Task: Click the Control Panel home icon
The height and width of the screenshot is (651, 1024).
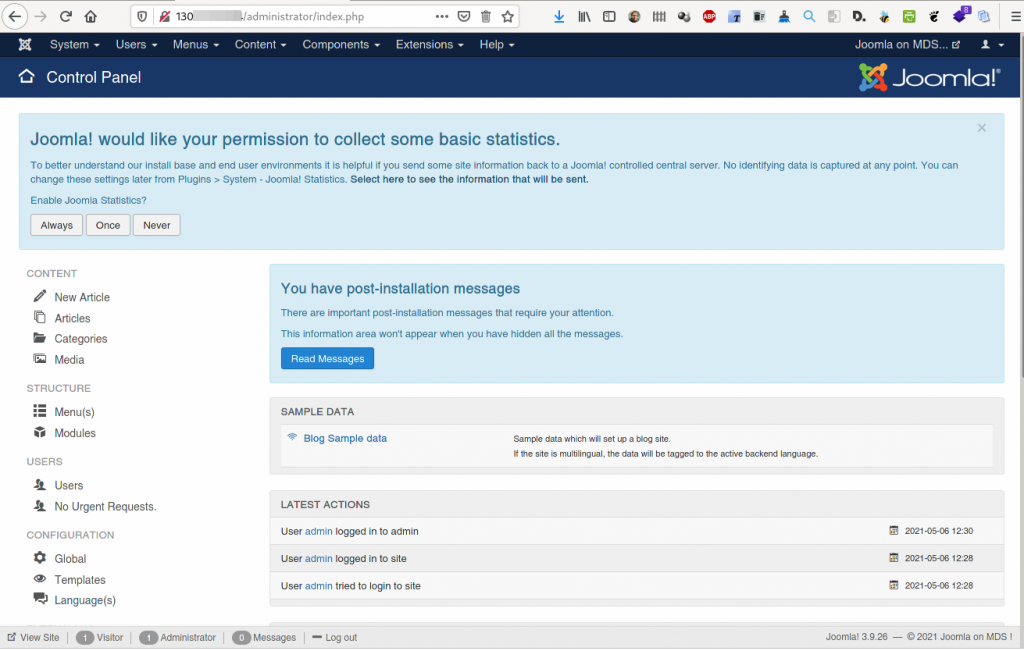Action: coord(26,76)
